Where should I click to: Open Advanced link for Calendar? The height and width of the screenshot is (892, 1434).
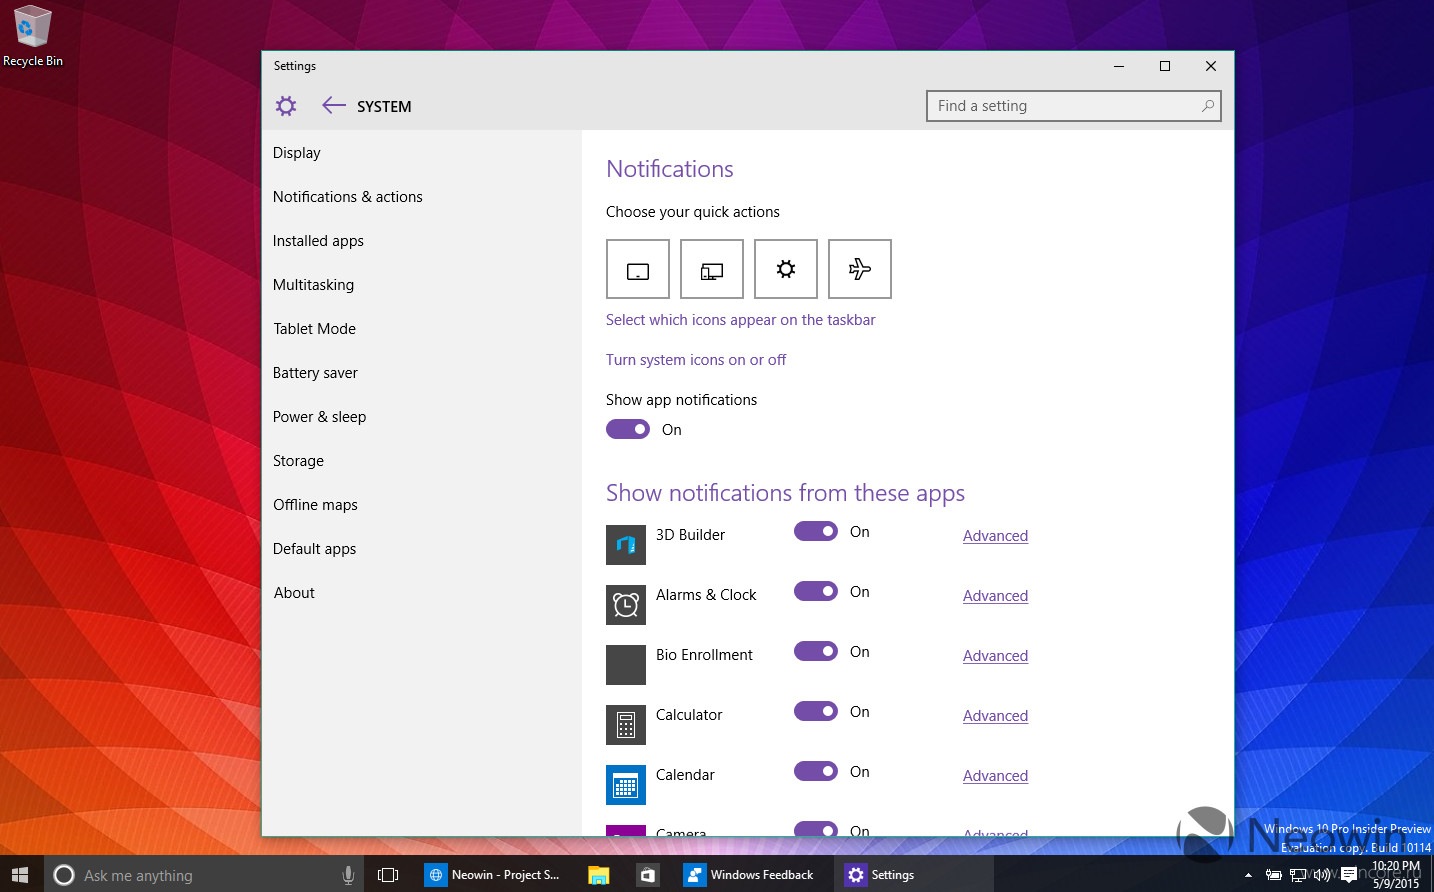[995, 776]
